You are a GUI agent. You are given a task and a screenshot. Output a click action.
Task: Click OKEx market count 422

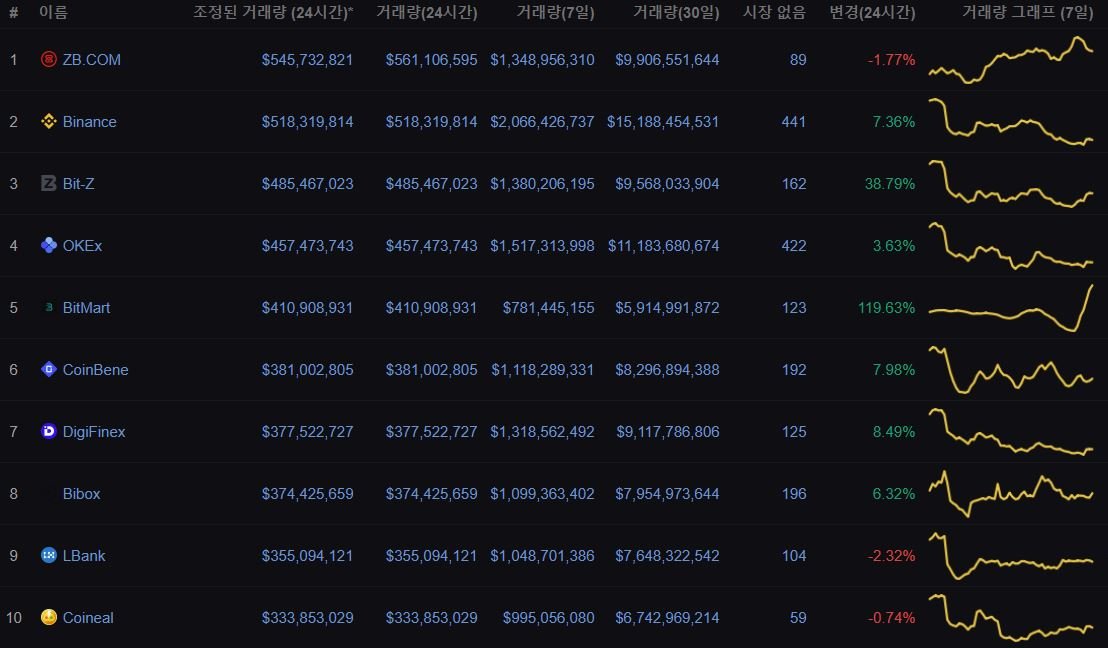coord(794,246)
